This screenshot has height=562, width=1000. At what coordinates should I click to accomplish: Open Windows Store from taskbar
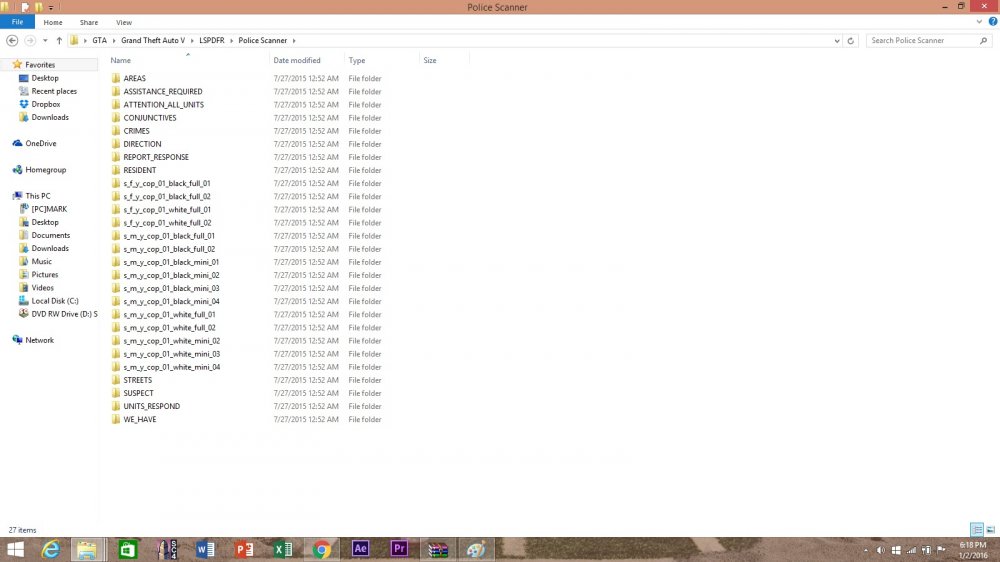(x=128, y=549)
